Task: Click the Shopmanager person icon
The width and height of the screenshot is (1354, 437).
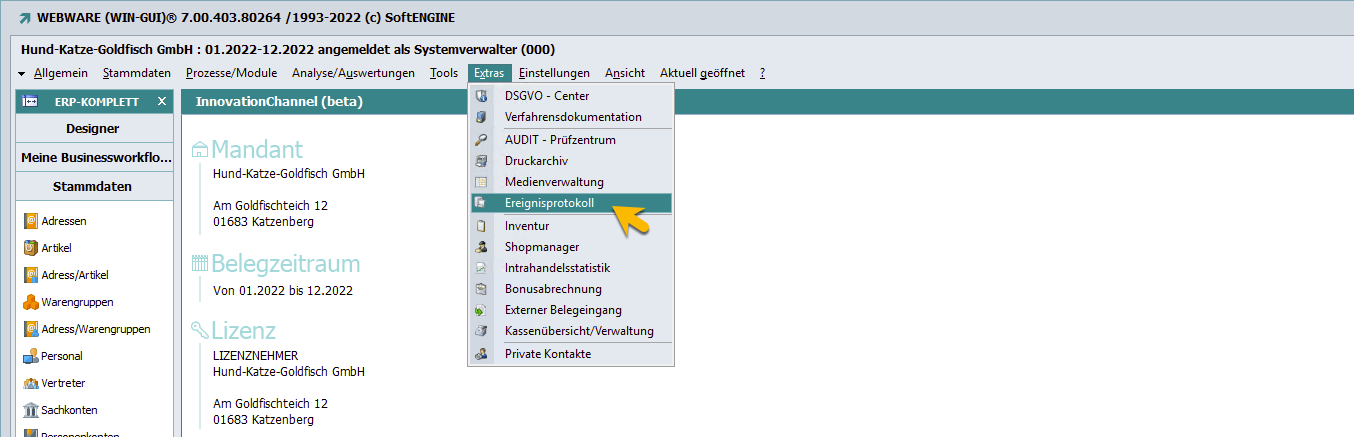Action: [x=482, y=247]
